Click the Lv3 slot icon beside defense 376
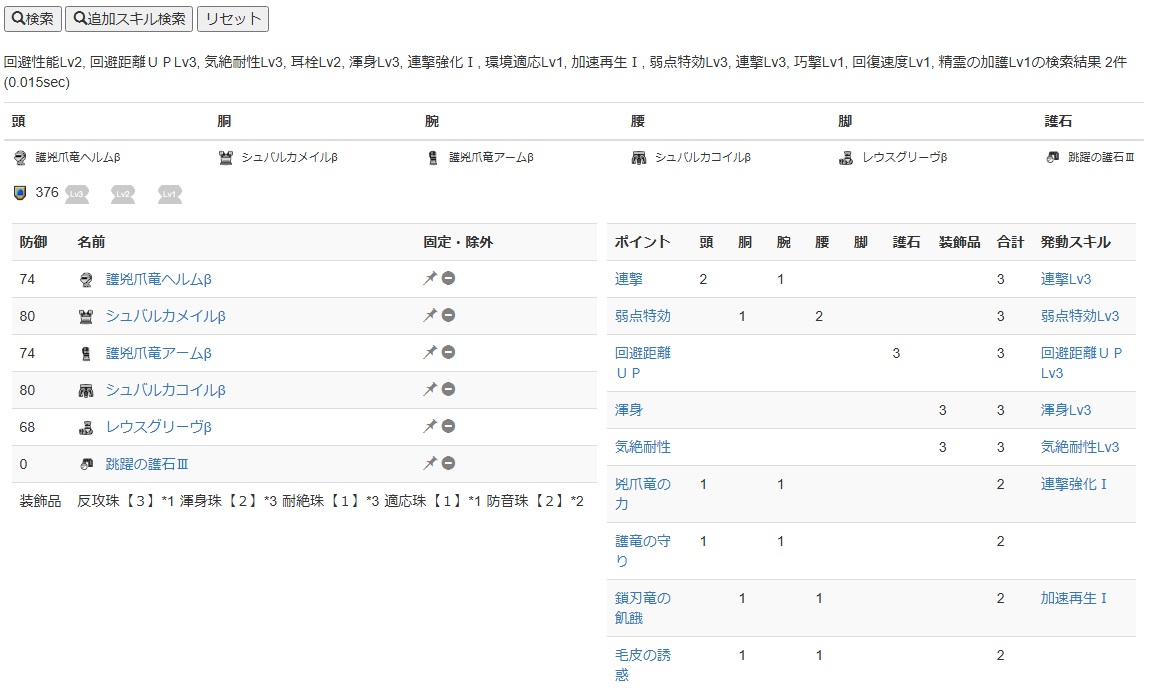The width and height of the screenshot is (1161, 693). (77, 194)
